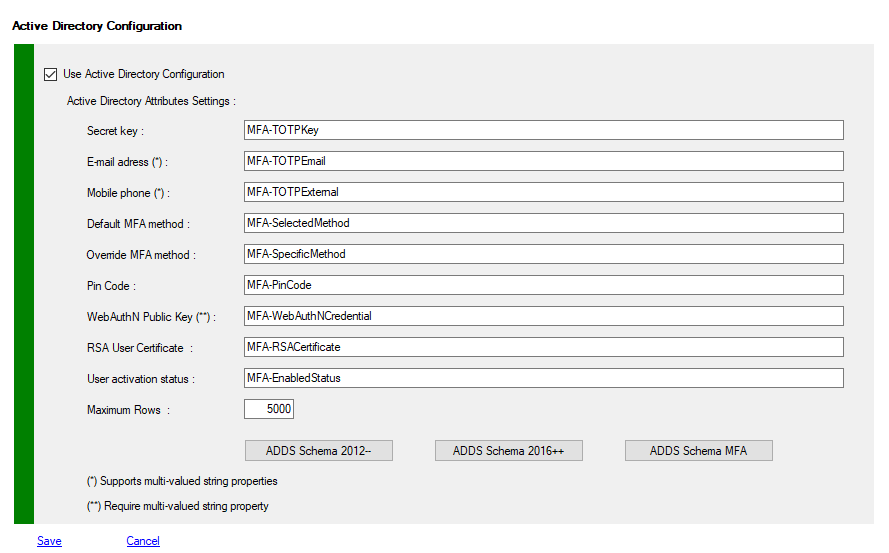889x553 pixels.
Task: Click the Secret key label
Action: click(x=115, y=131)
